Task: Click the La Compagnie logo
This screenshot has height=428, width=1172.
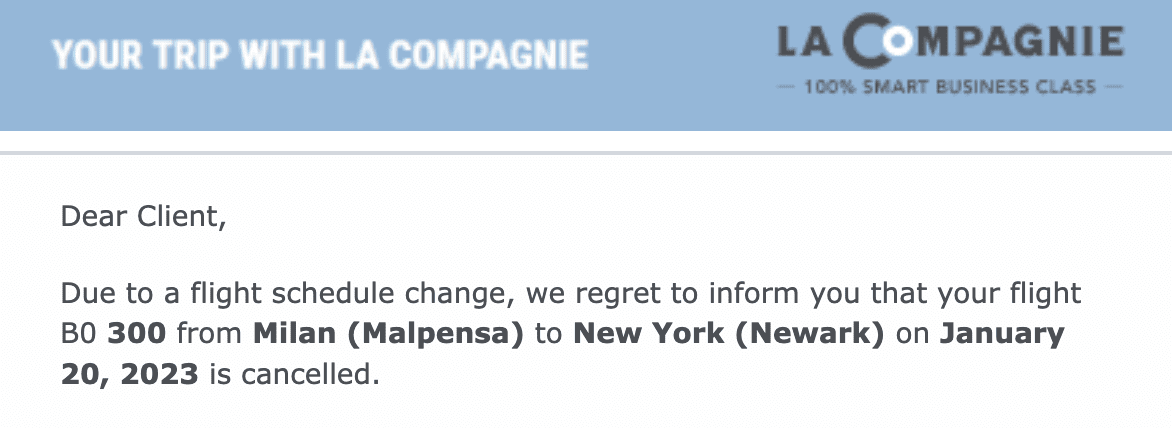Action: click(x=950, y=58)
